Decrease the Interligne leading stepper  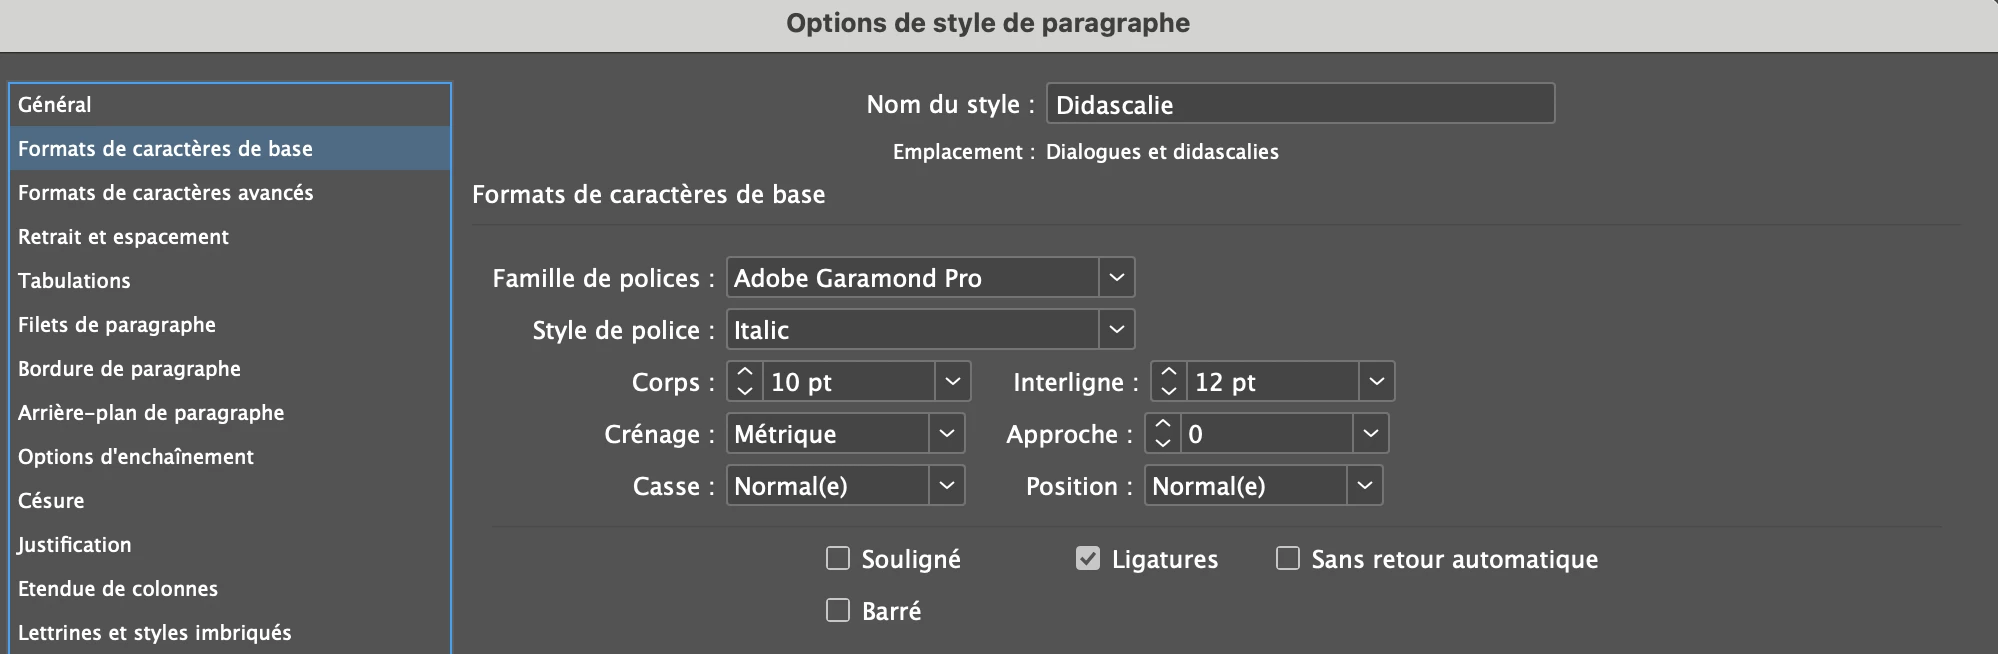1168,391
